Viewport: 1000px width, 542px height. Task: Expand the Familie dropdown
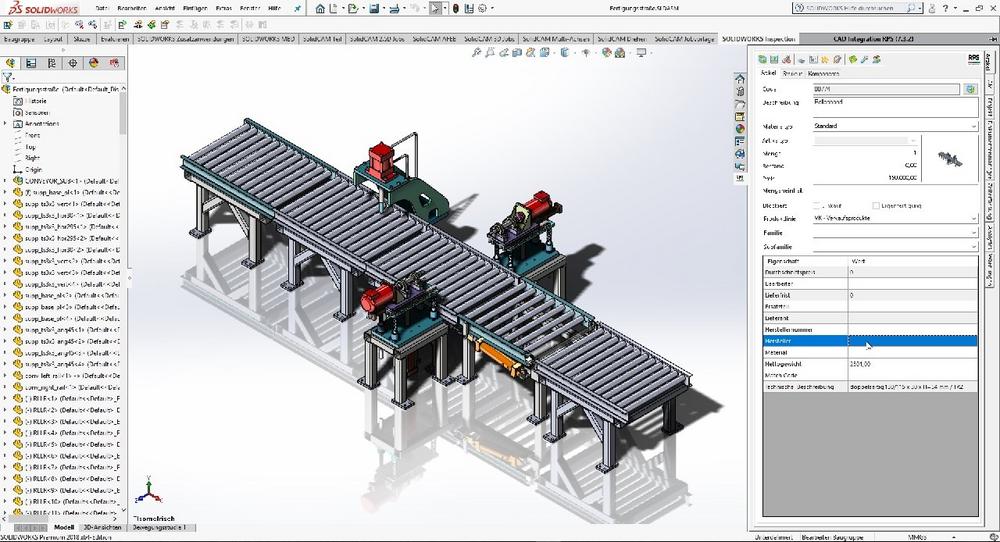974,232
